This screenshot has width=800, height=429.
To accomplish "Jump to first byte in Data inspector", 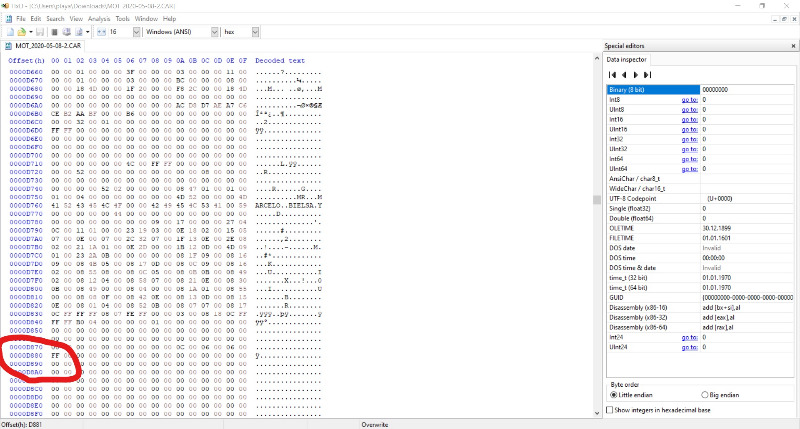I will (x=612, y=75).
